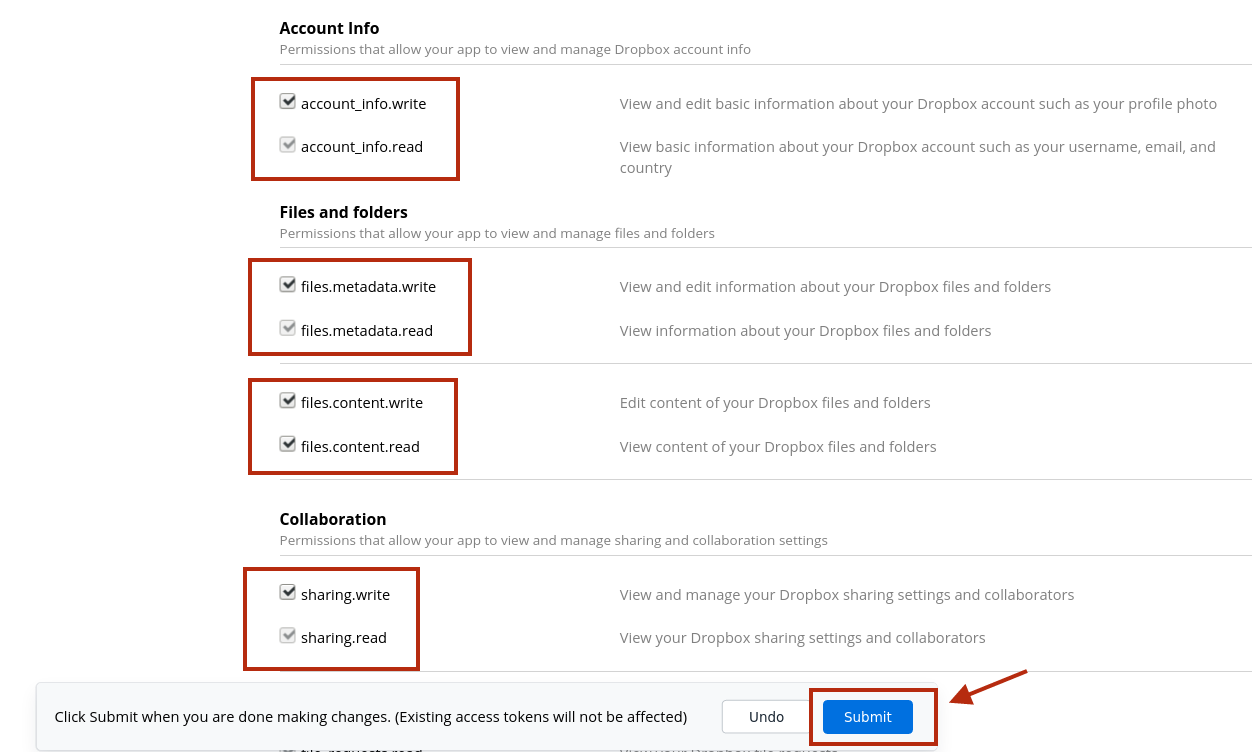Click the greyed sharing.read checkbox
Viewport: 1259px width, 752px height.
click(288, 636)
